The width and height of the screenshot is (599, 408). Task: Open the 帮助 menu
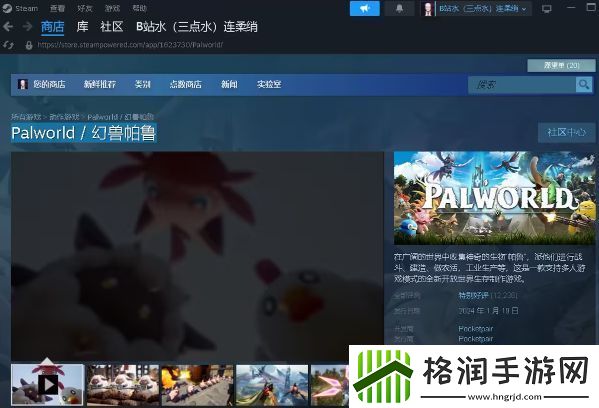tap(139, 8)
